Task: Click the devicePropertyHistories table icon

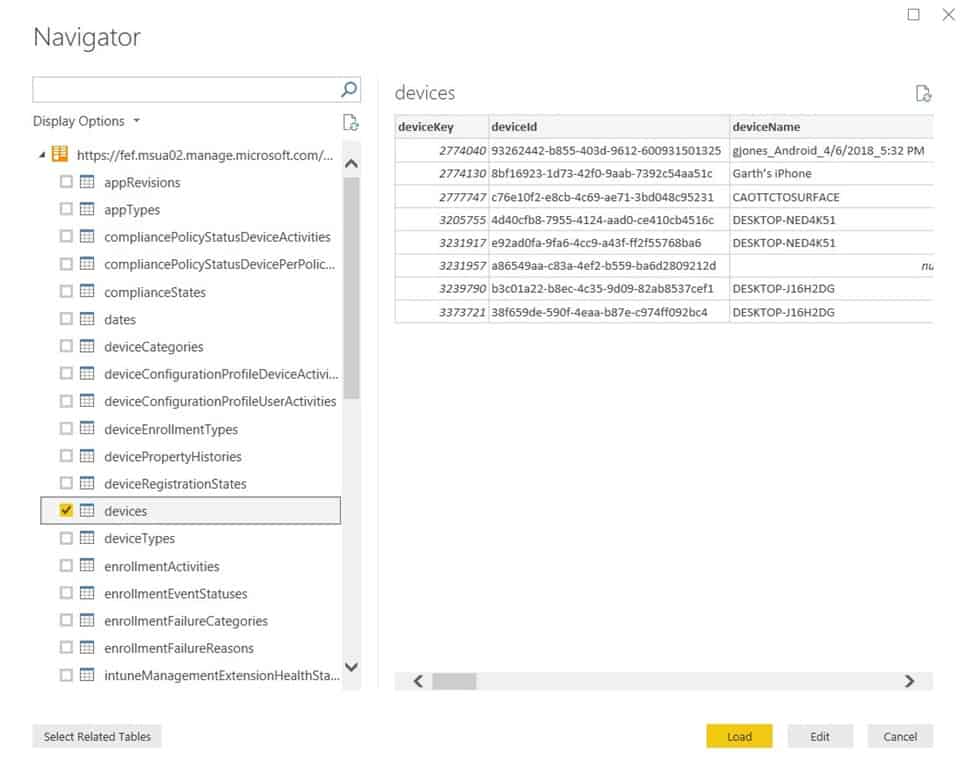Action: pos(87,455)
